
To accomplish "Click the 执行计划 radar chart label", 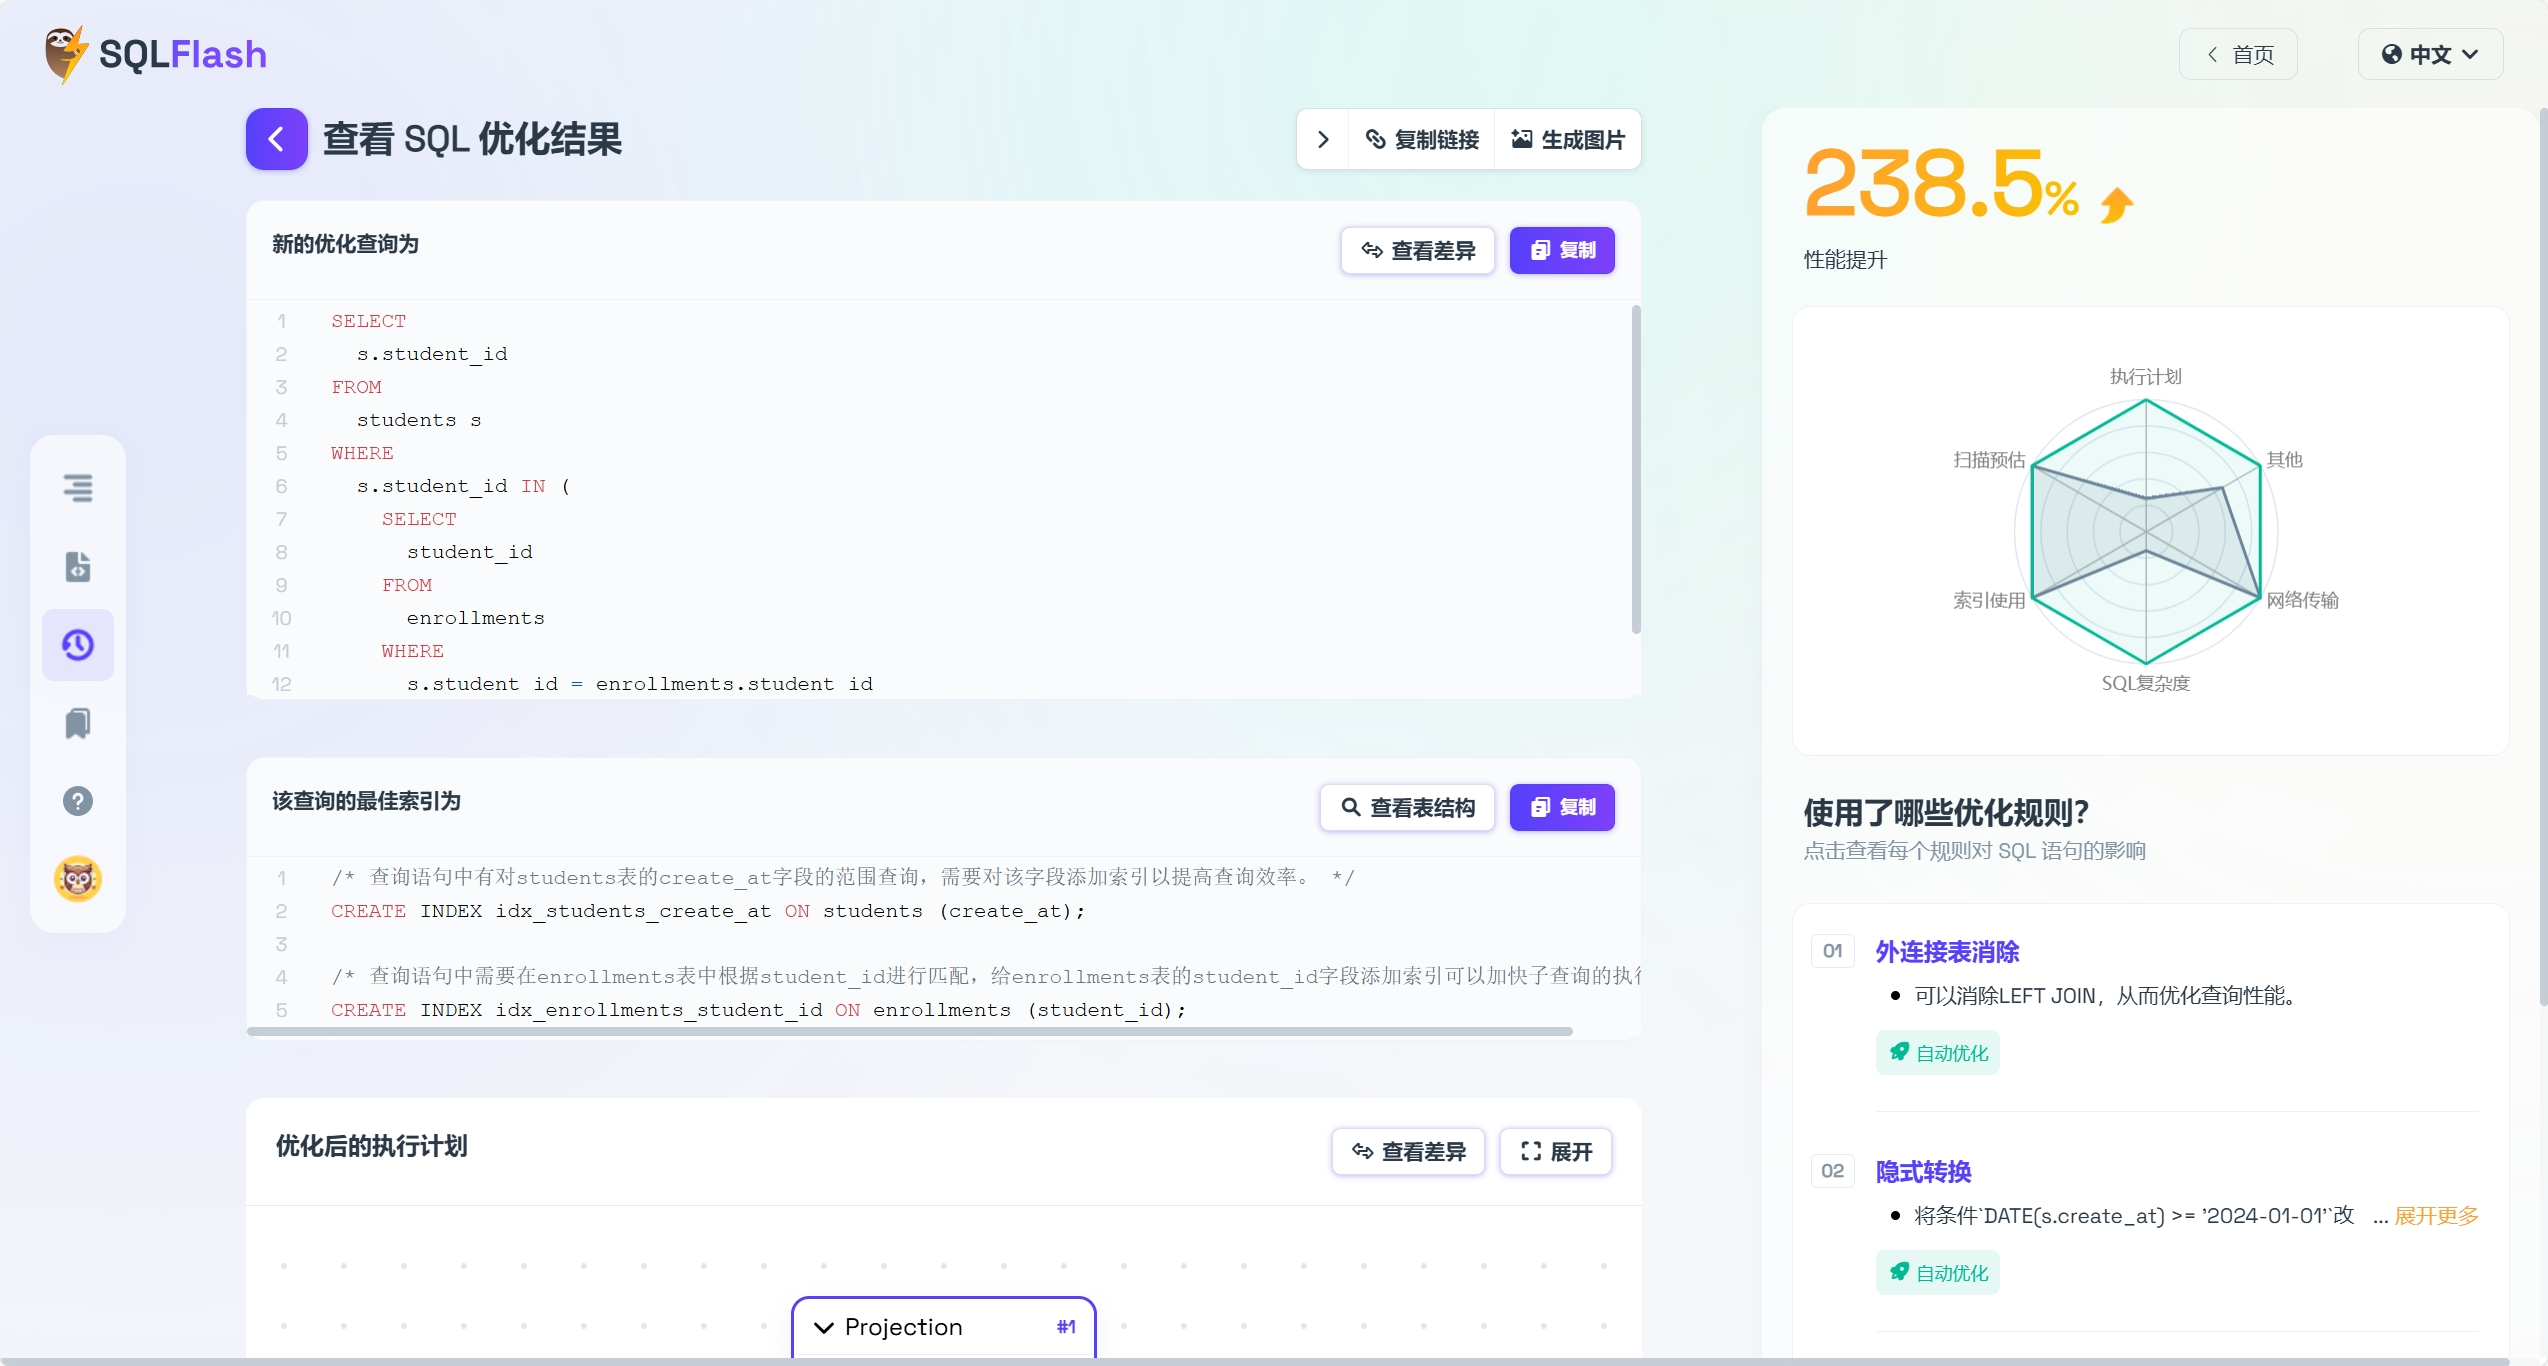I will [2145, 377].
